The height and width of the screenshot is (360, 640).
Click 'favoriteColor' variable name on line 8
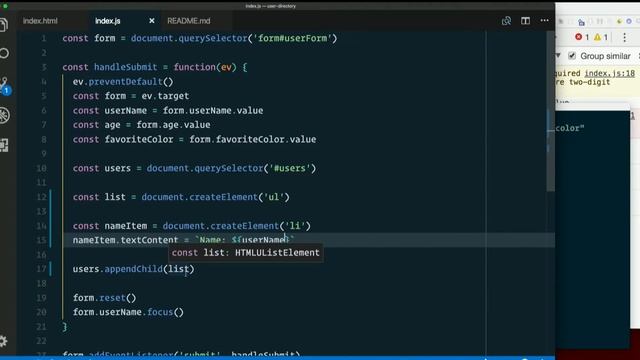point(139,140)
